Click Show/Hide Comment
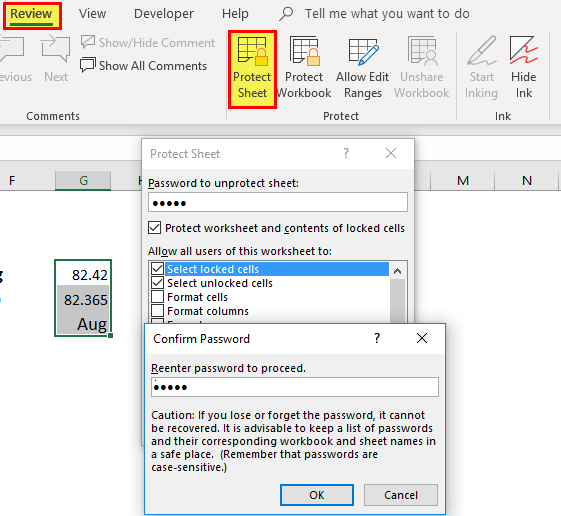This screenshot has height=516, width=561. (x=148, y=43)
